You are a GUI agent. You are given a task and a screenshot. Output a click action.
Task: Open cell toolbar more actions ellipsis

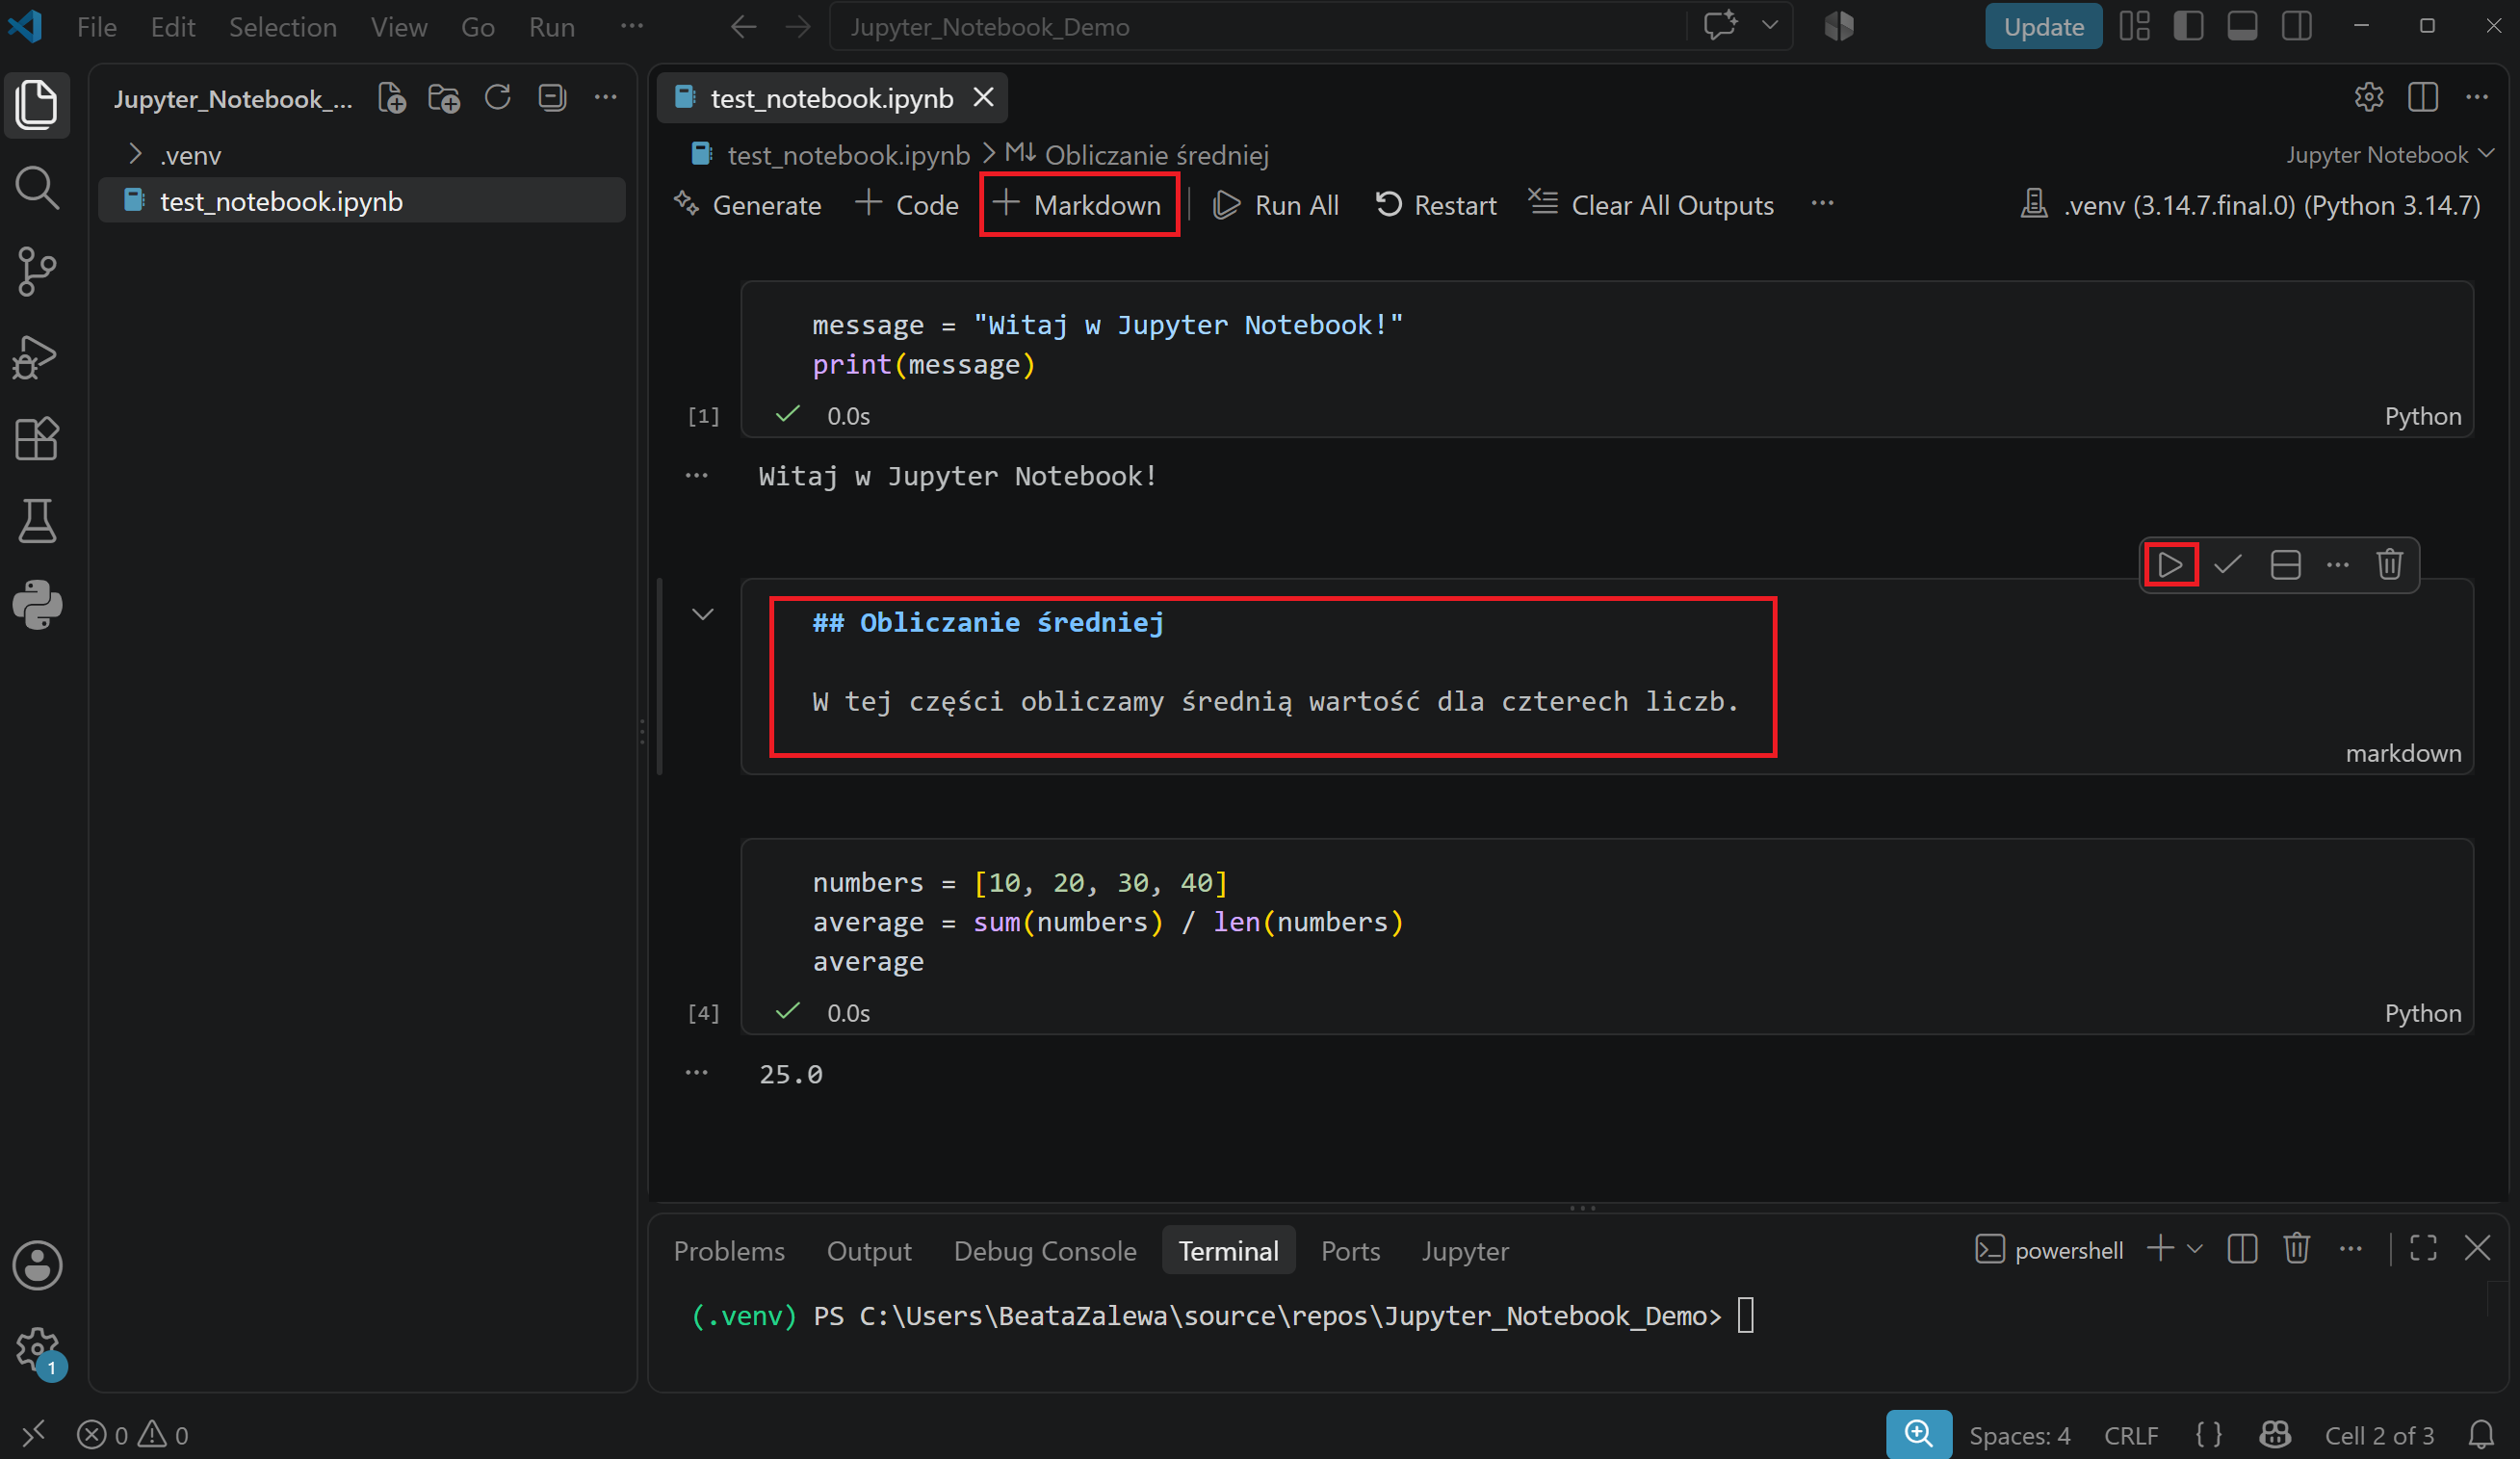(2338, 565)
